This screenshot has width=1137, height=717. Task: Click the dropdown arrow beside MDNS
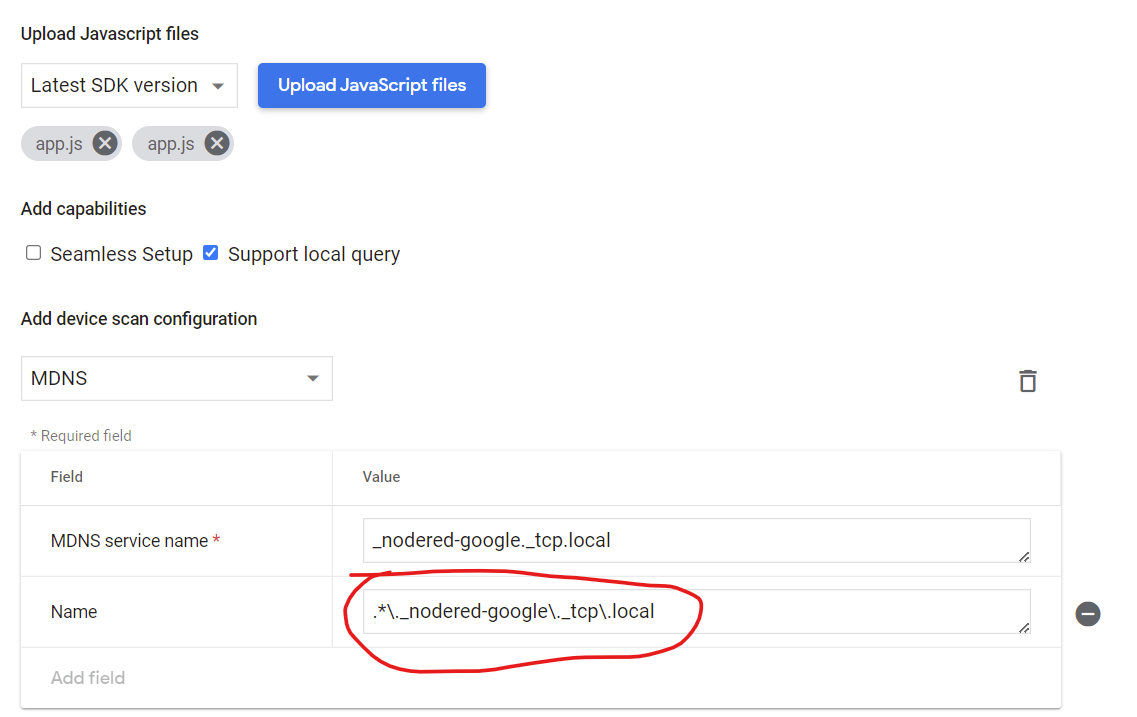click(313, 378)
